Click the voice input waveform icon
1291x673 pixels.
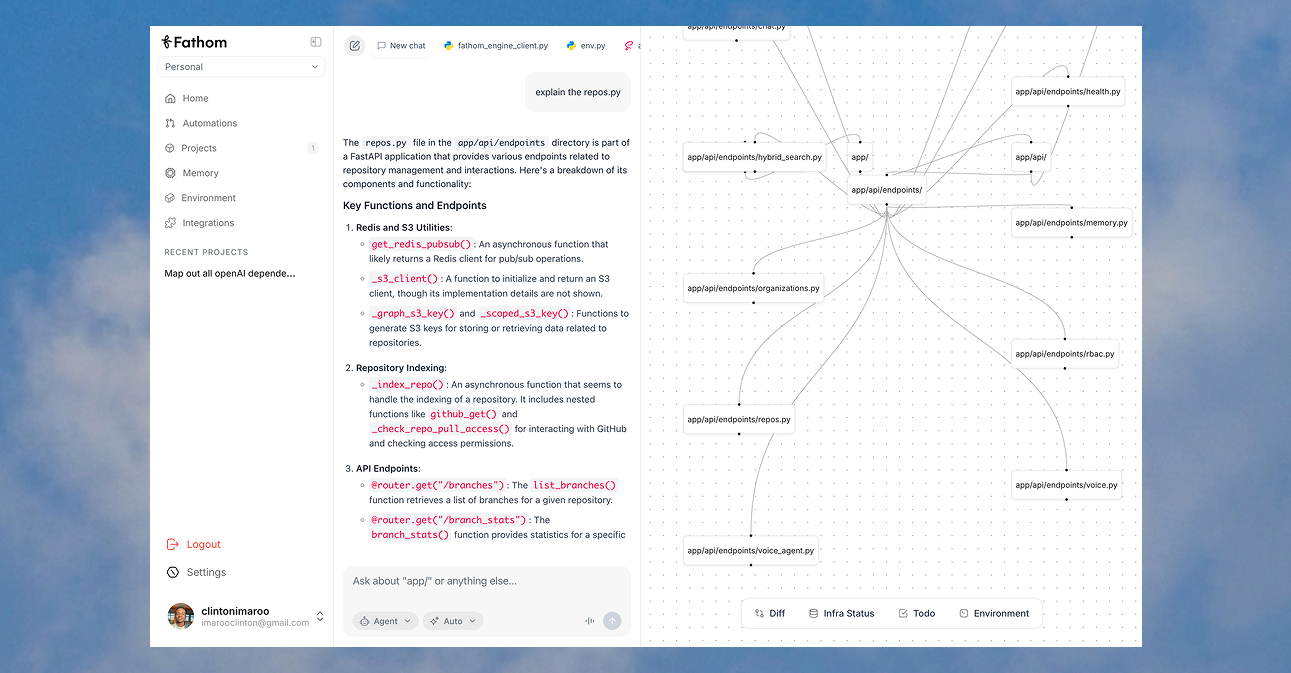coord(590,621)
